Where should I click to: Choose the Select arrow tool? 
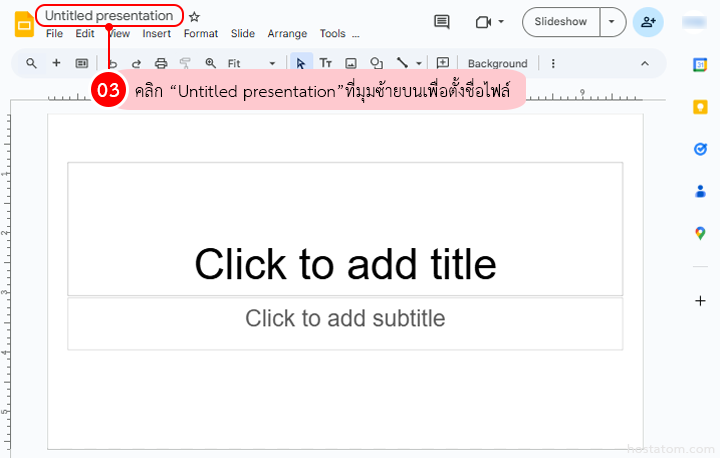[x=301, y=63]
